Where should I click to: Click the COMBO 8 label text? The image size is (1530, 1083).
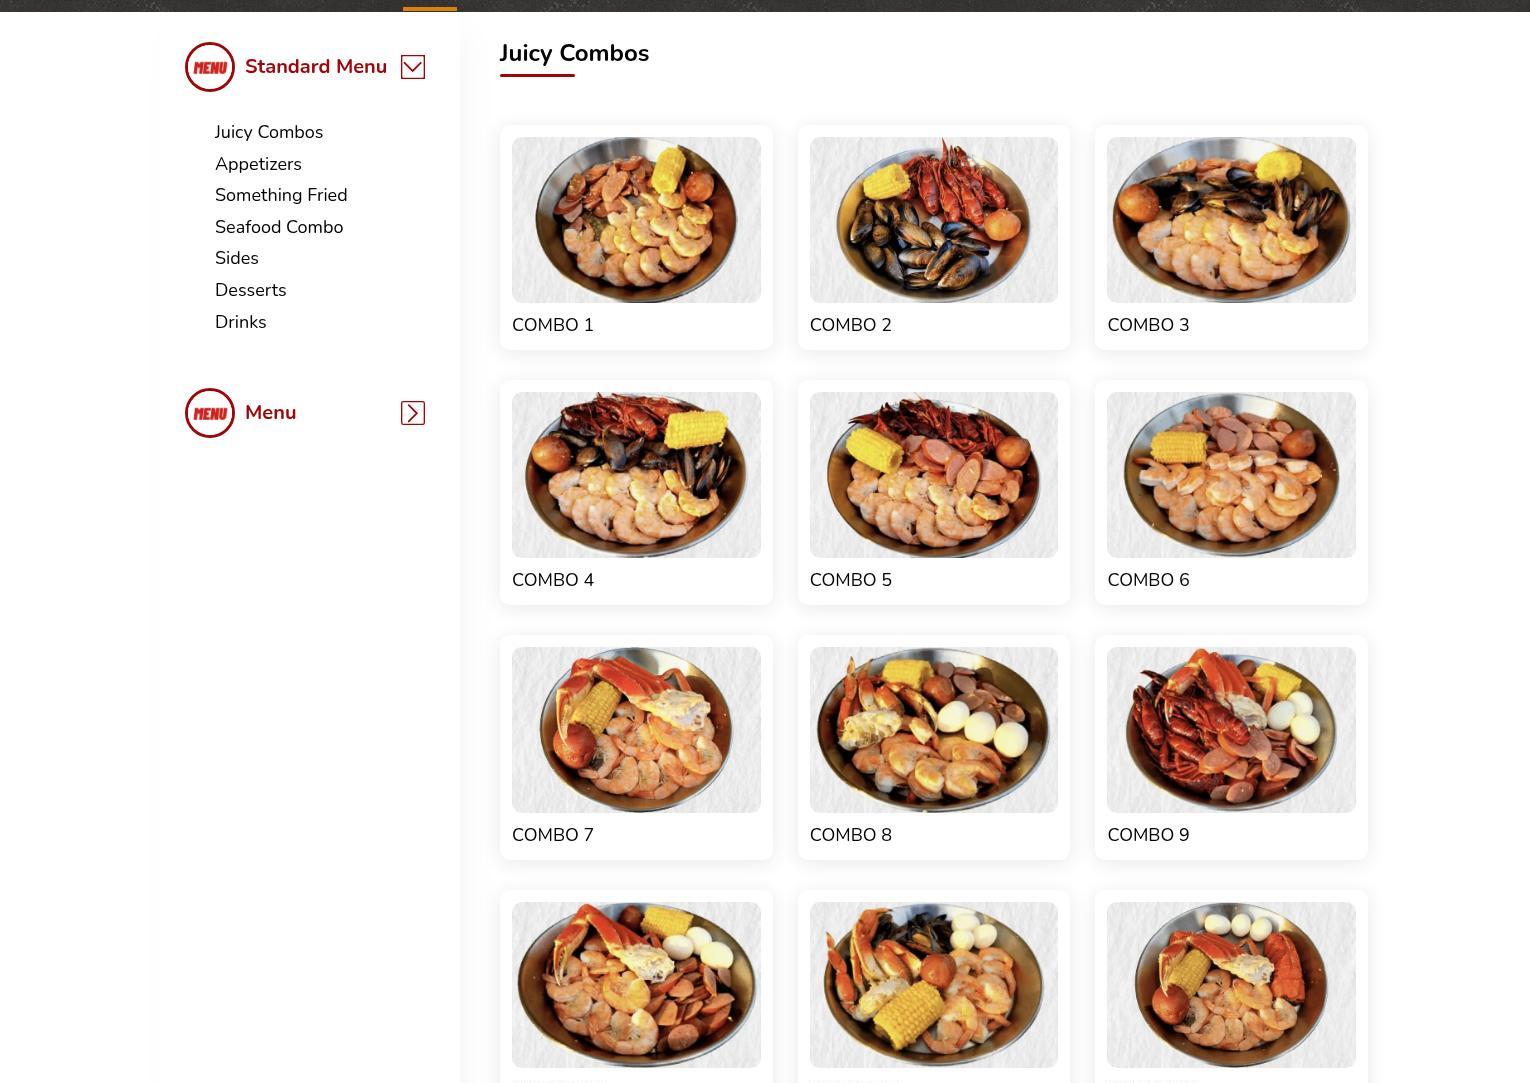point(851,835)
